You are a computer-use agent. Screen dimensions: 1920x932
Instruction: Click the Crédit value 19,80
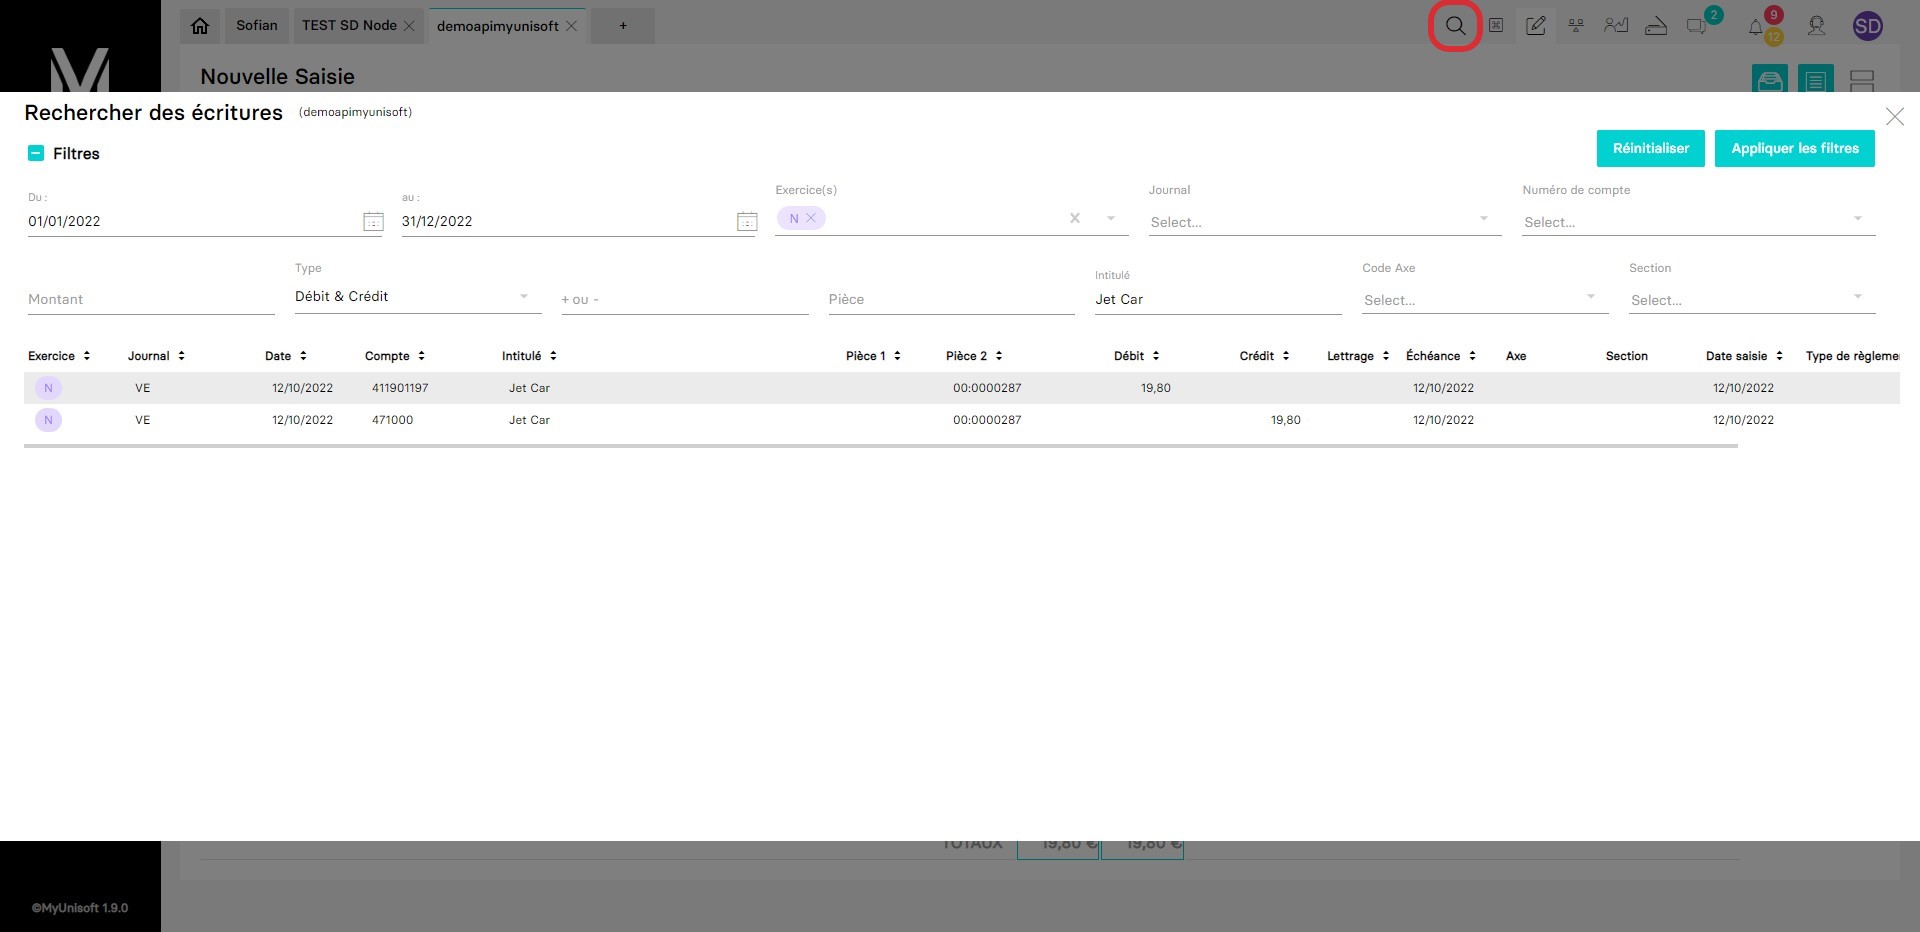tap(1286, 420)
